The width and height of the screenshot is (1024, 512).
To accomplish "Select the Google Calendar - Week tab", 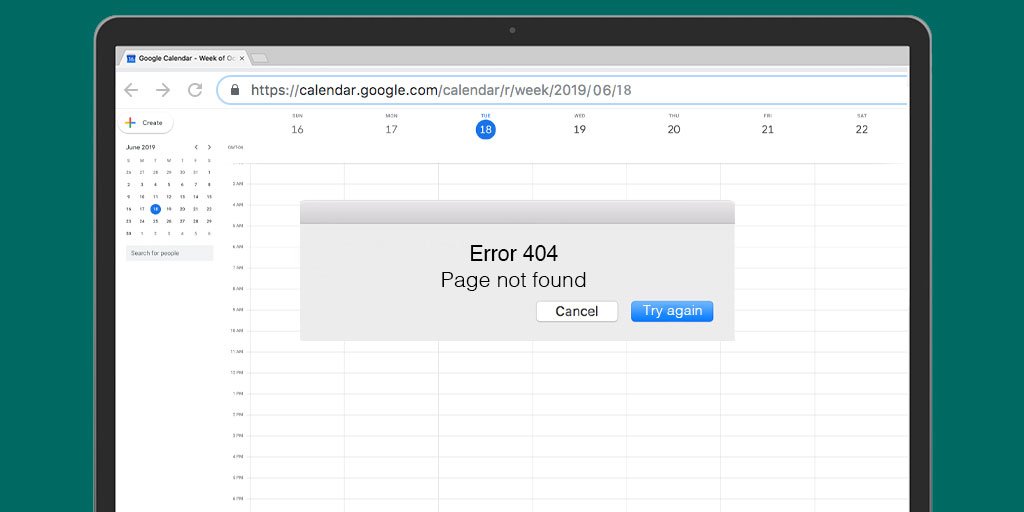I will [x=183, y=58].
